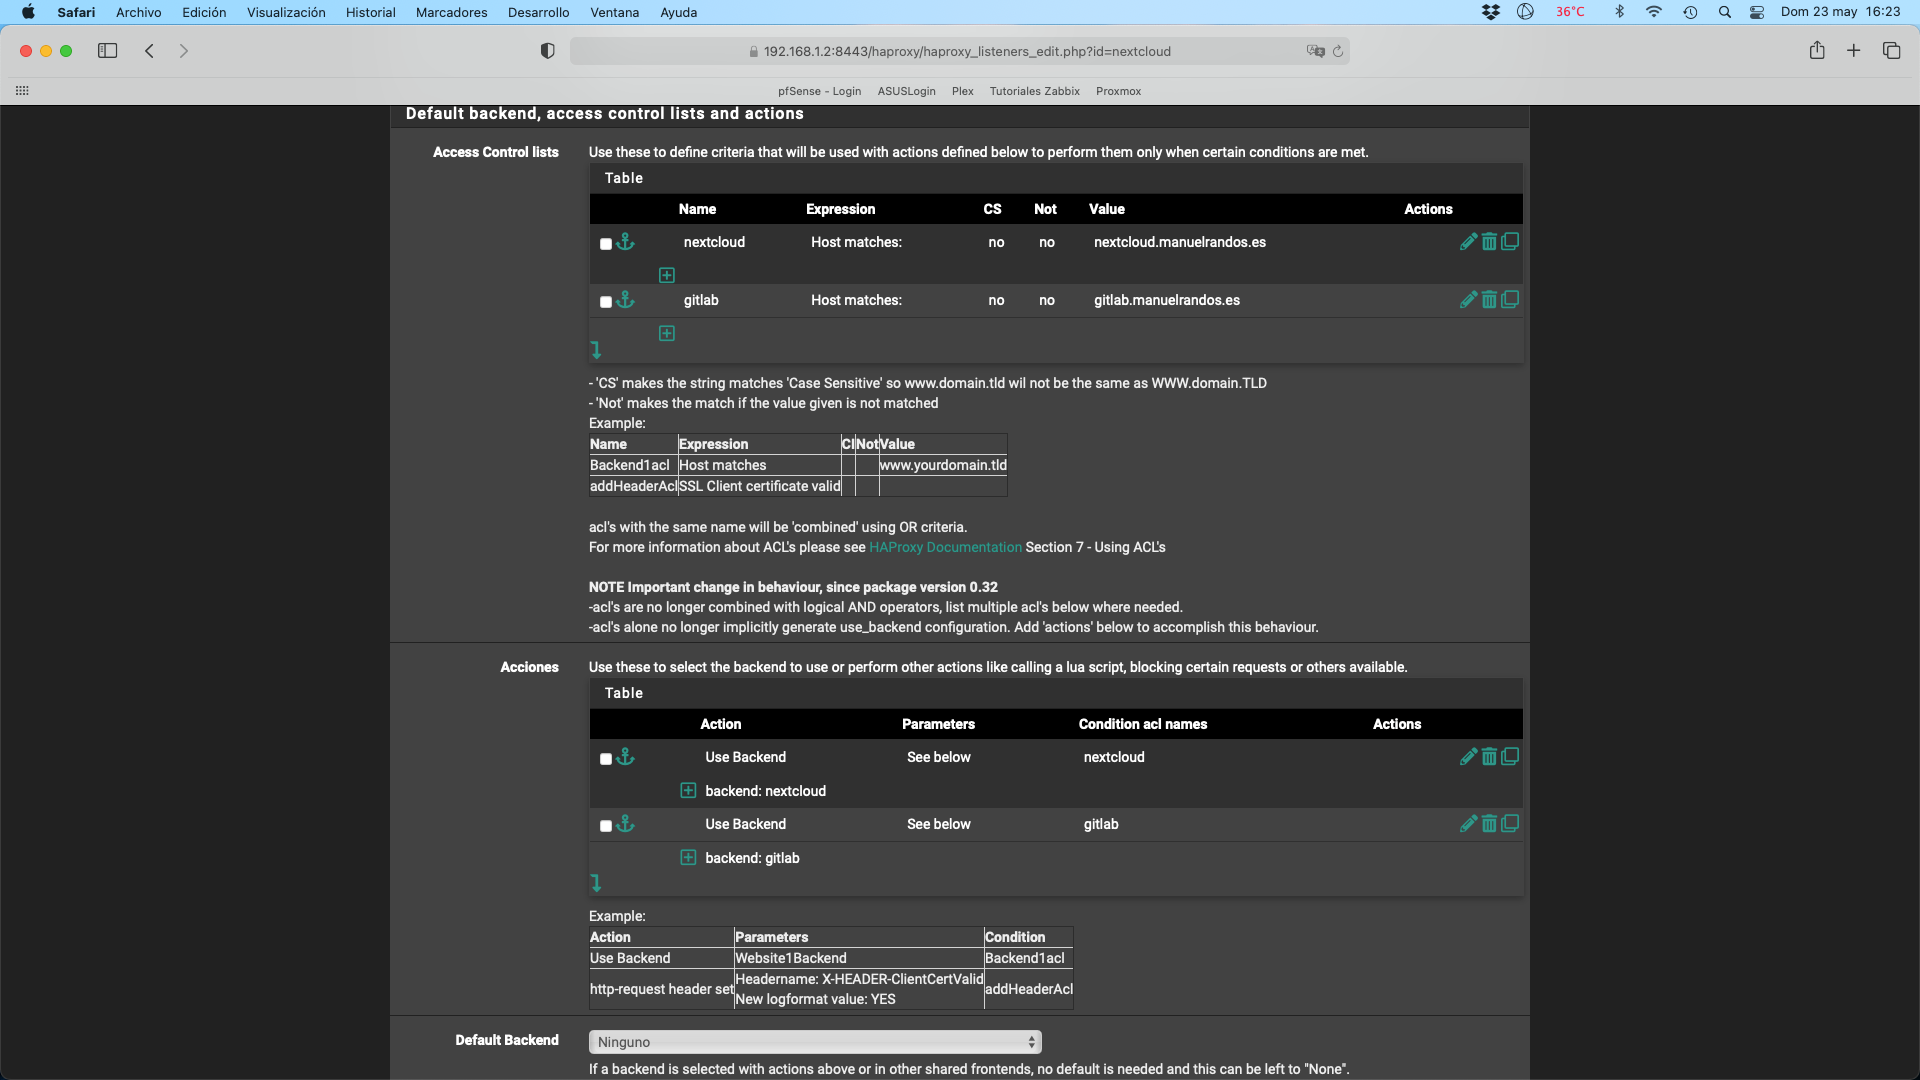Add new action row with bottom arrow icon
Viewport: 1920px width, 1080px height.
[x=596, y=883]
